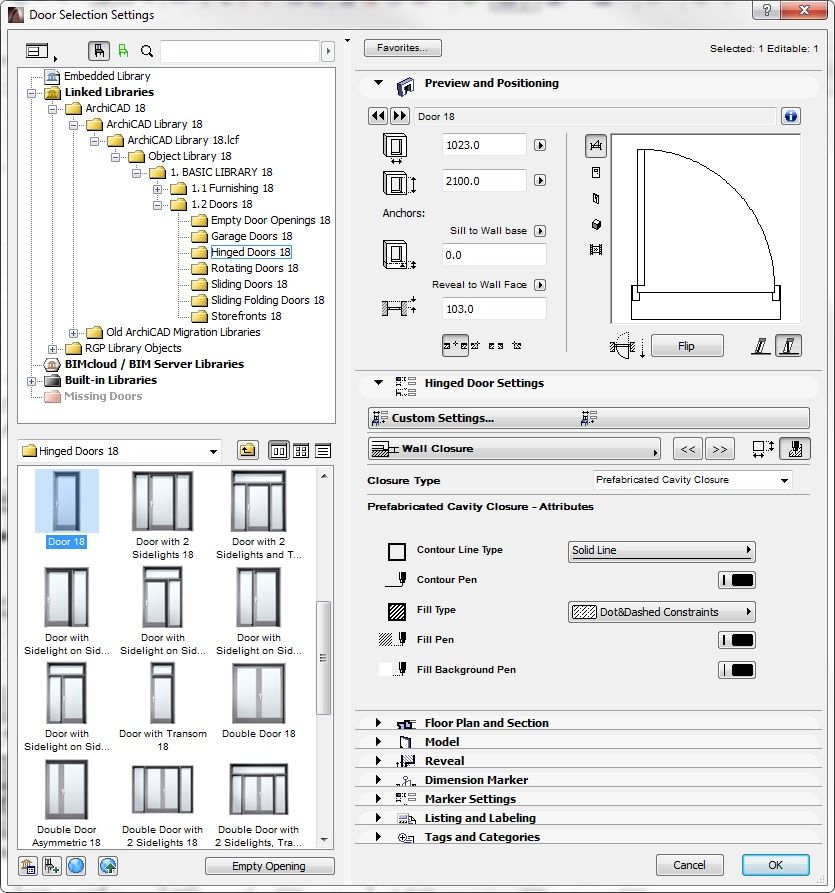This screenshot has width=835, height=893.
Task: Go to next settings page >>
Action: coord(719,449)
